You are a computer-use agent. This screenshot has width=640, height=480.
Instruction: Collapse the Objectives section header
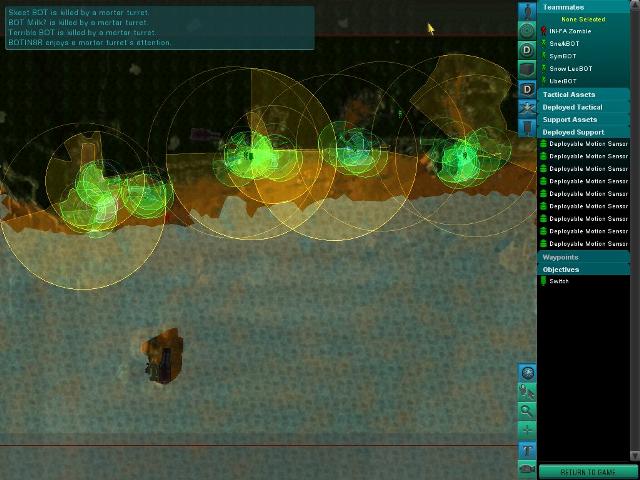point(584,269)
